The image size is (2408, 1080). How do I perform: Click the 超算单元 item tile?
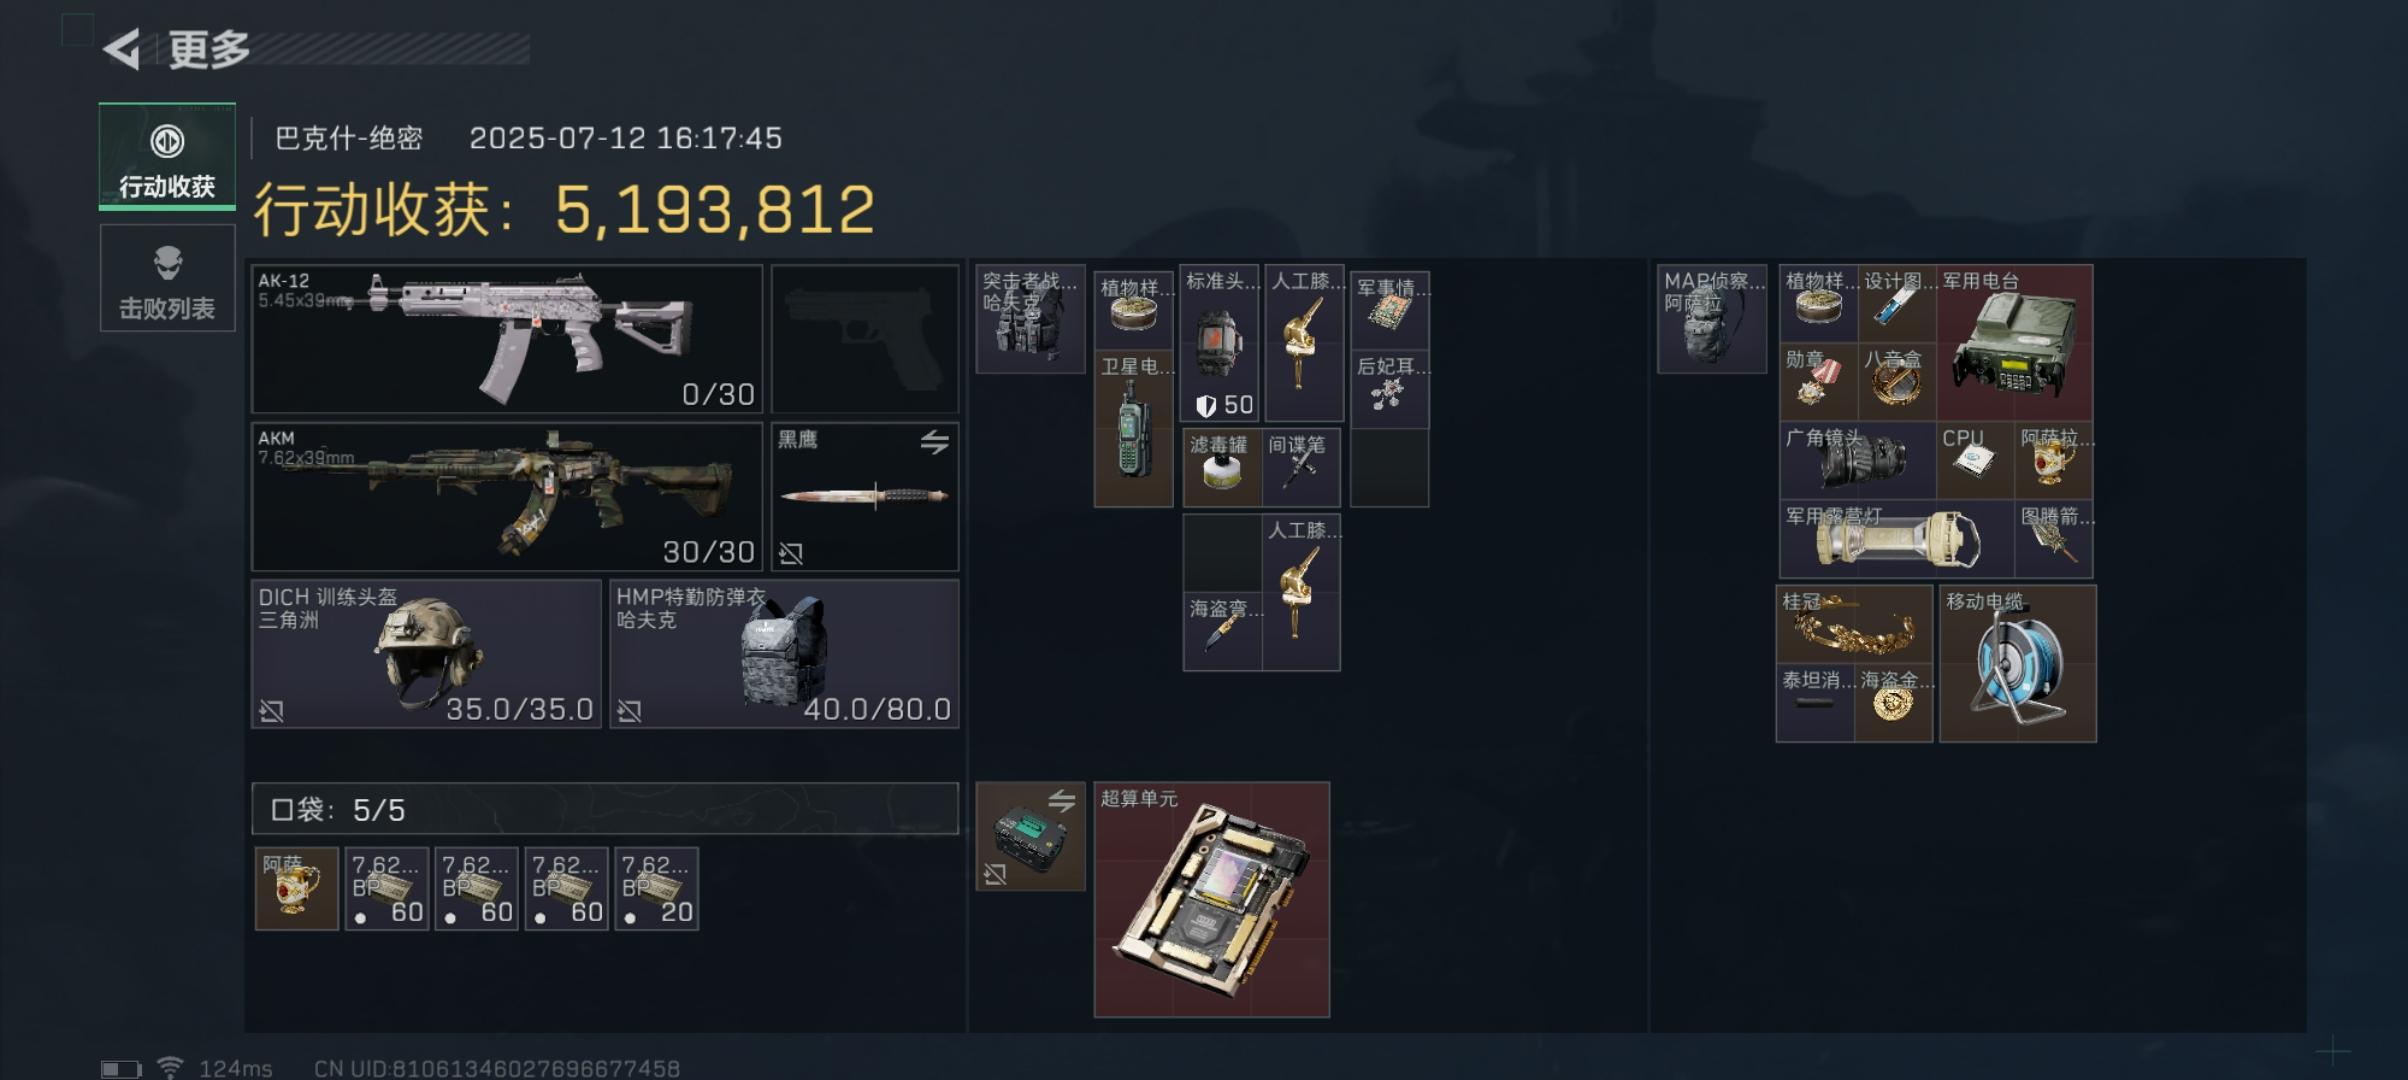pos(1212,899)
